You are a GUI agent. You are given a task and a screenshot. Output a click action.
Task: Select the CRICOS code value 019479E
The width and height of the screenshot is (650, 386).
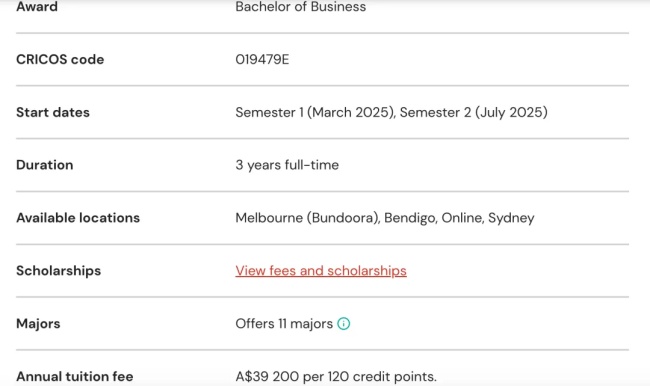pyautogui.click(x=262, y=59)
